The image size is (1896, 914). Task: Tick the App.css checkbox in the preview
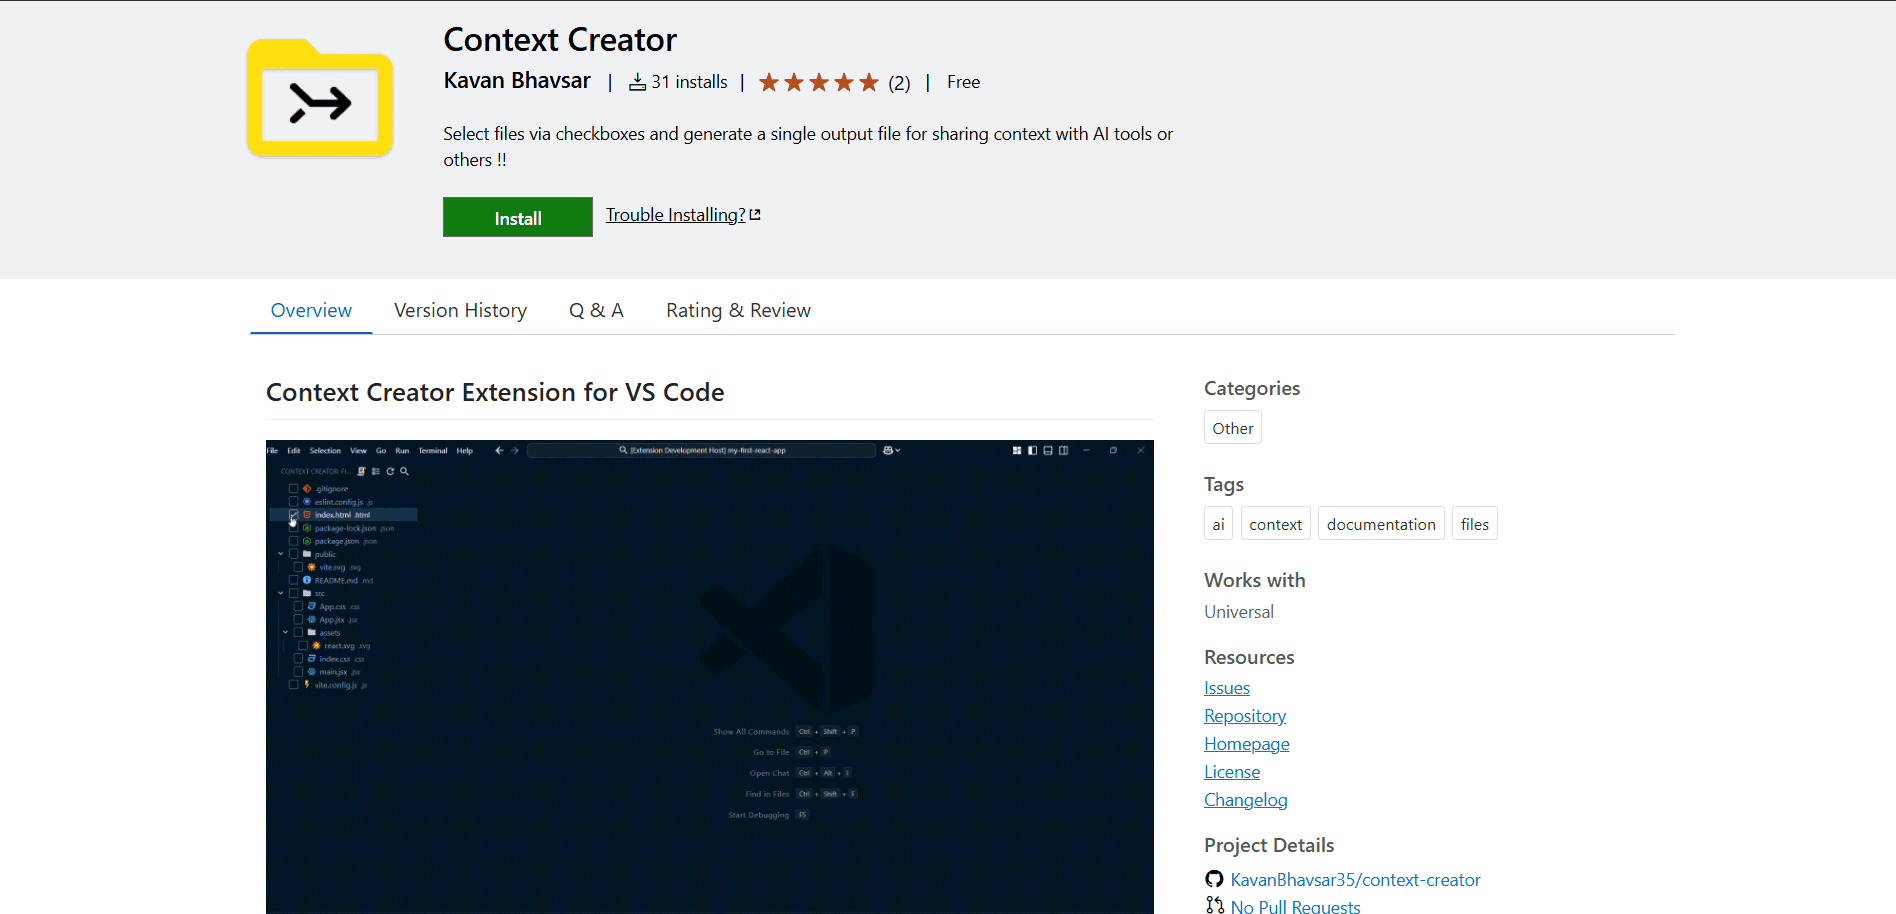tap(298, 606)
